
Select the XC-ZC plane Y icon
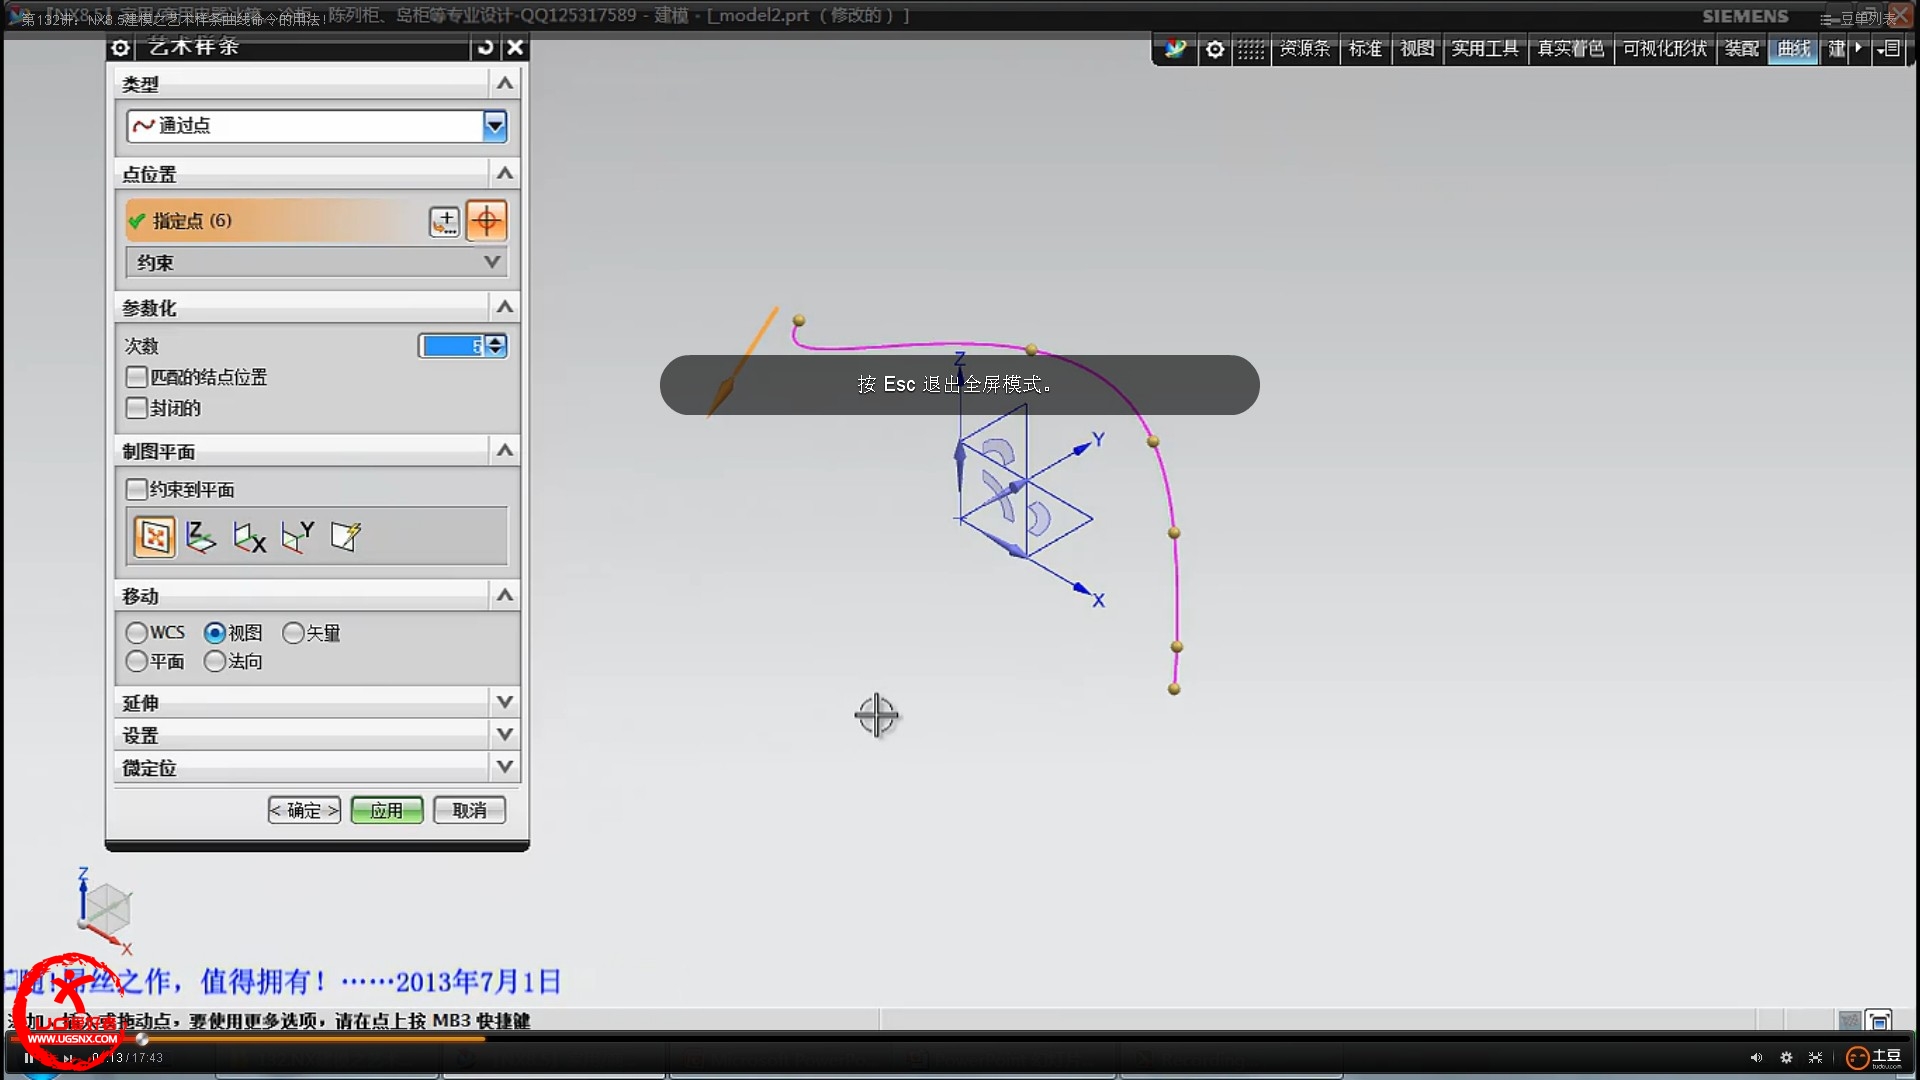pyautogui.click(x=297, y=537)
